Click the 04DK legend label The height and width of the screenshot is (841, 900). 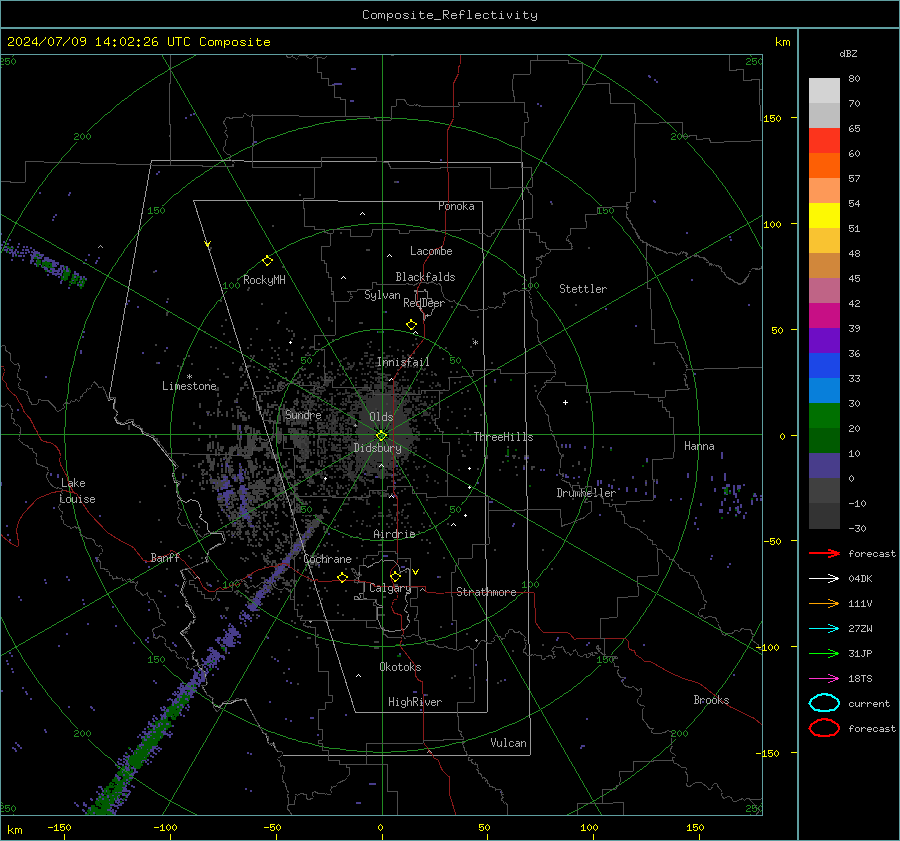(860, 579)
